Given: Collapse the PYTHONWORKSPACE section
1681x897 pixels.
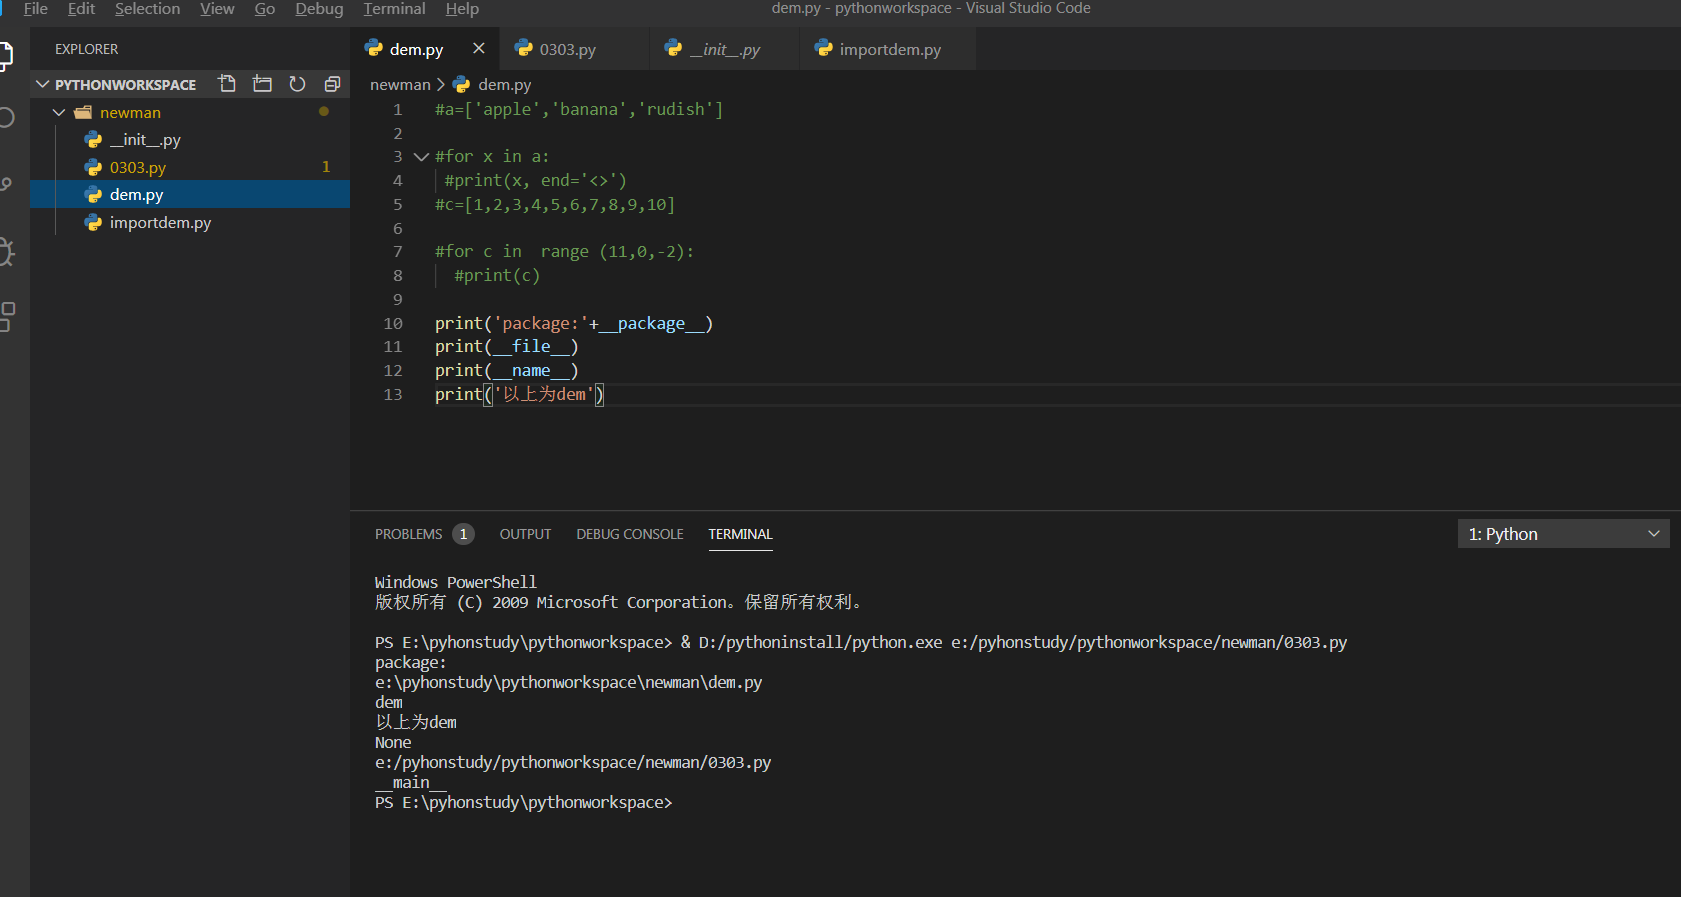Looking at the screenshot, I should (43, 84).
